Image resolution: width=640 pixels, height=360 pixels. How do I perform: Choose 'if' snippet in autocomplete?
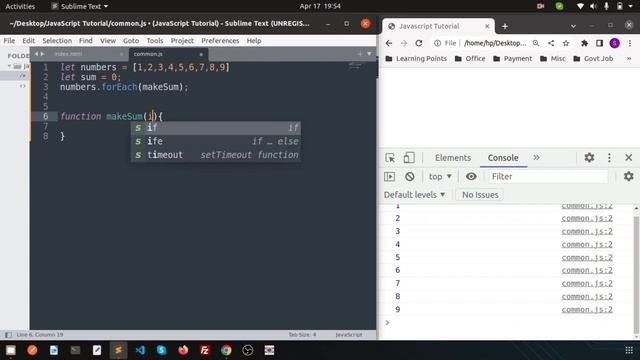click(216, 128)
